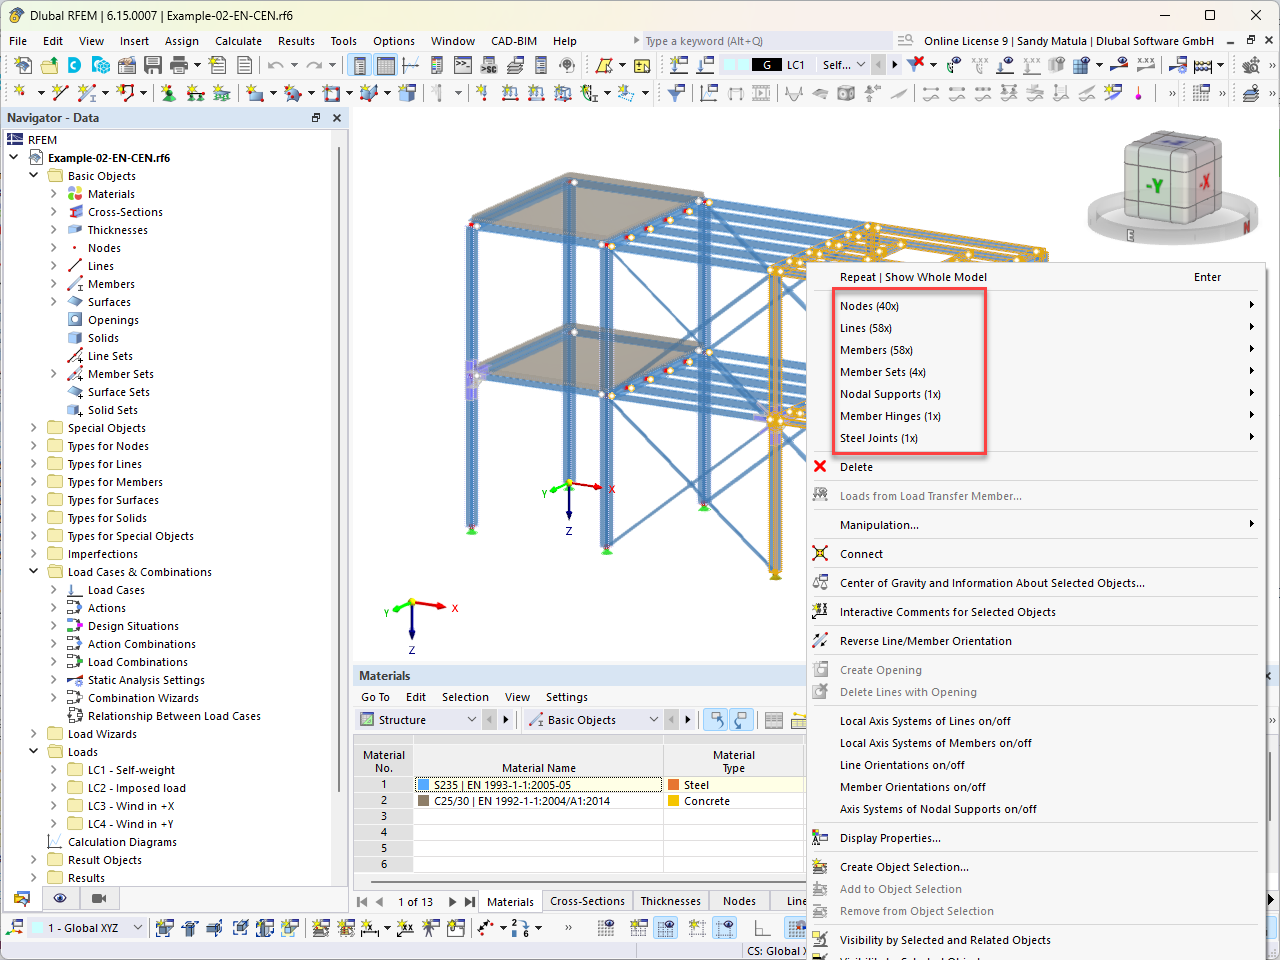This screenshot has height=960, width=1280.
Task: Click the red X Delete icon in context menu
Action: pos(820,467)
